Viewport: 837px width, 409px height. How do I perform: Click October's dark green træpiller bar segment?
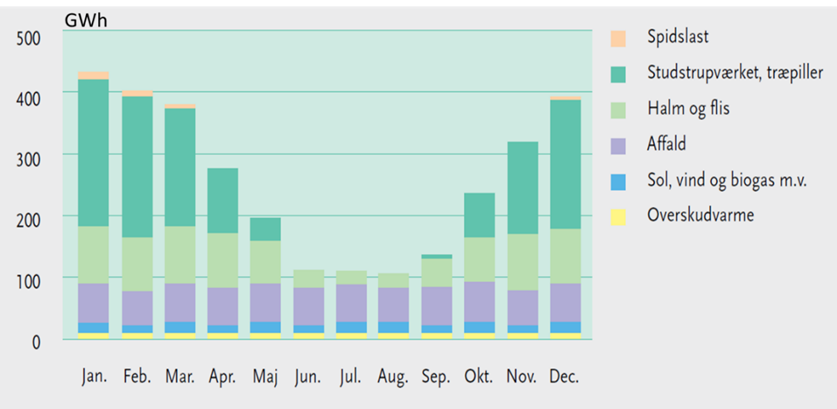[x=479, y=215]
